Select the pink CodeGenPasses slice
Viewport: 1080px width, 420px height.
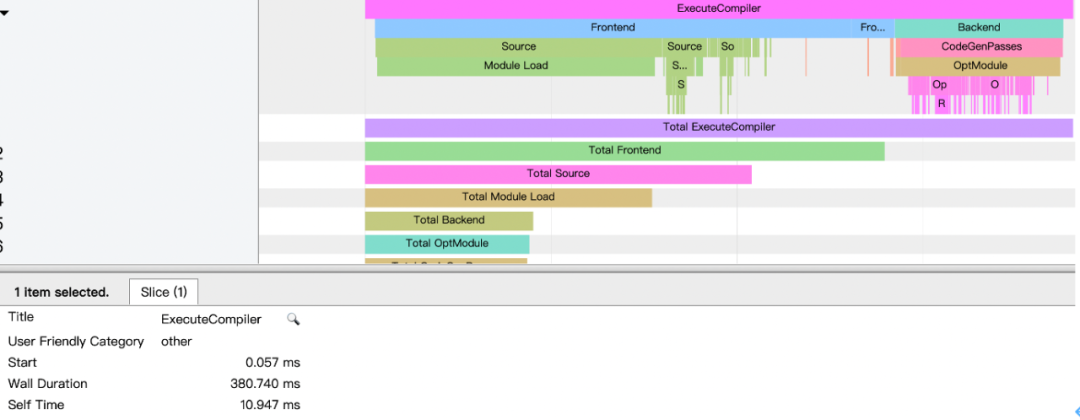(981, 48)
